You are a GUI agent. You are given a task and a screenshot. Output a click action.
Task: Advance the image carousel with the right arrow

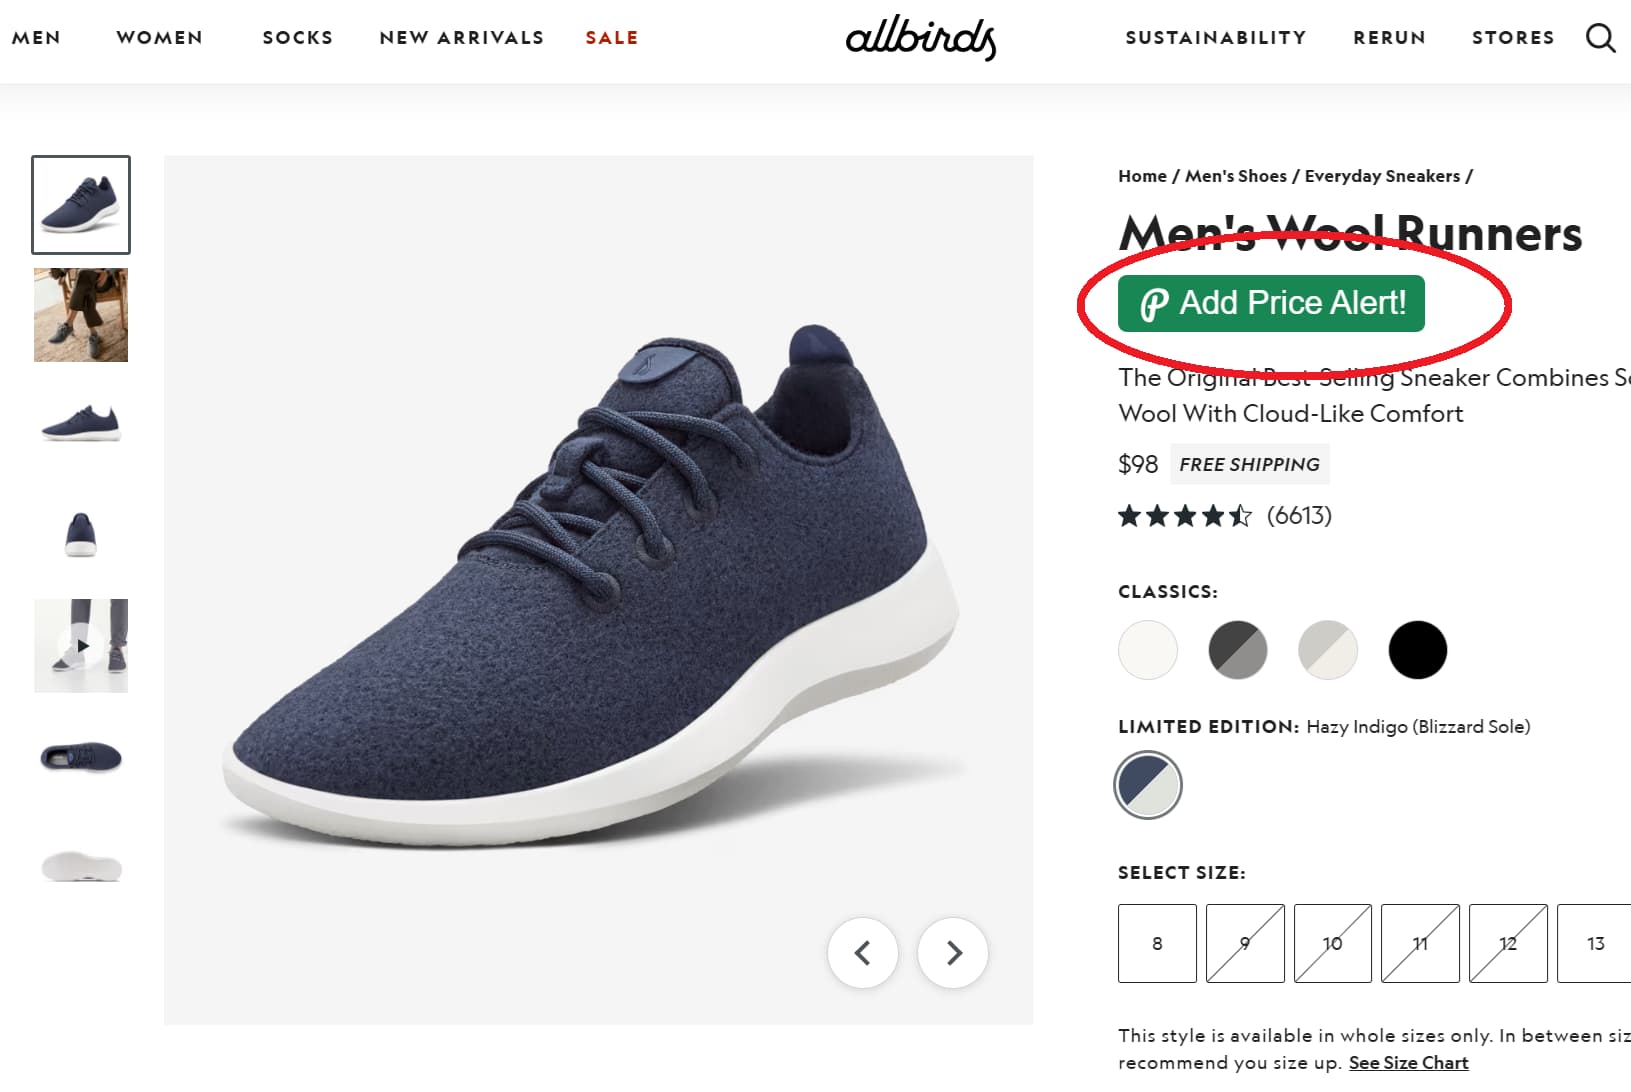(952, 953)
